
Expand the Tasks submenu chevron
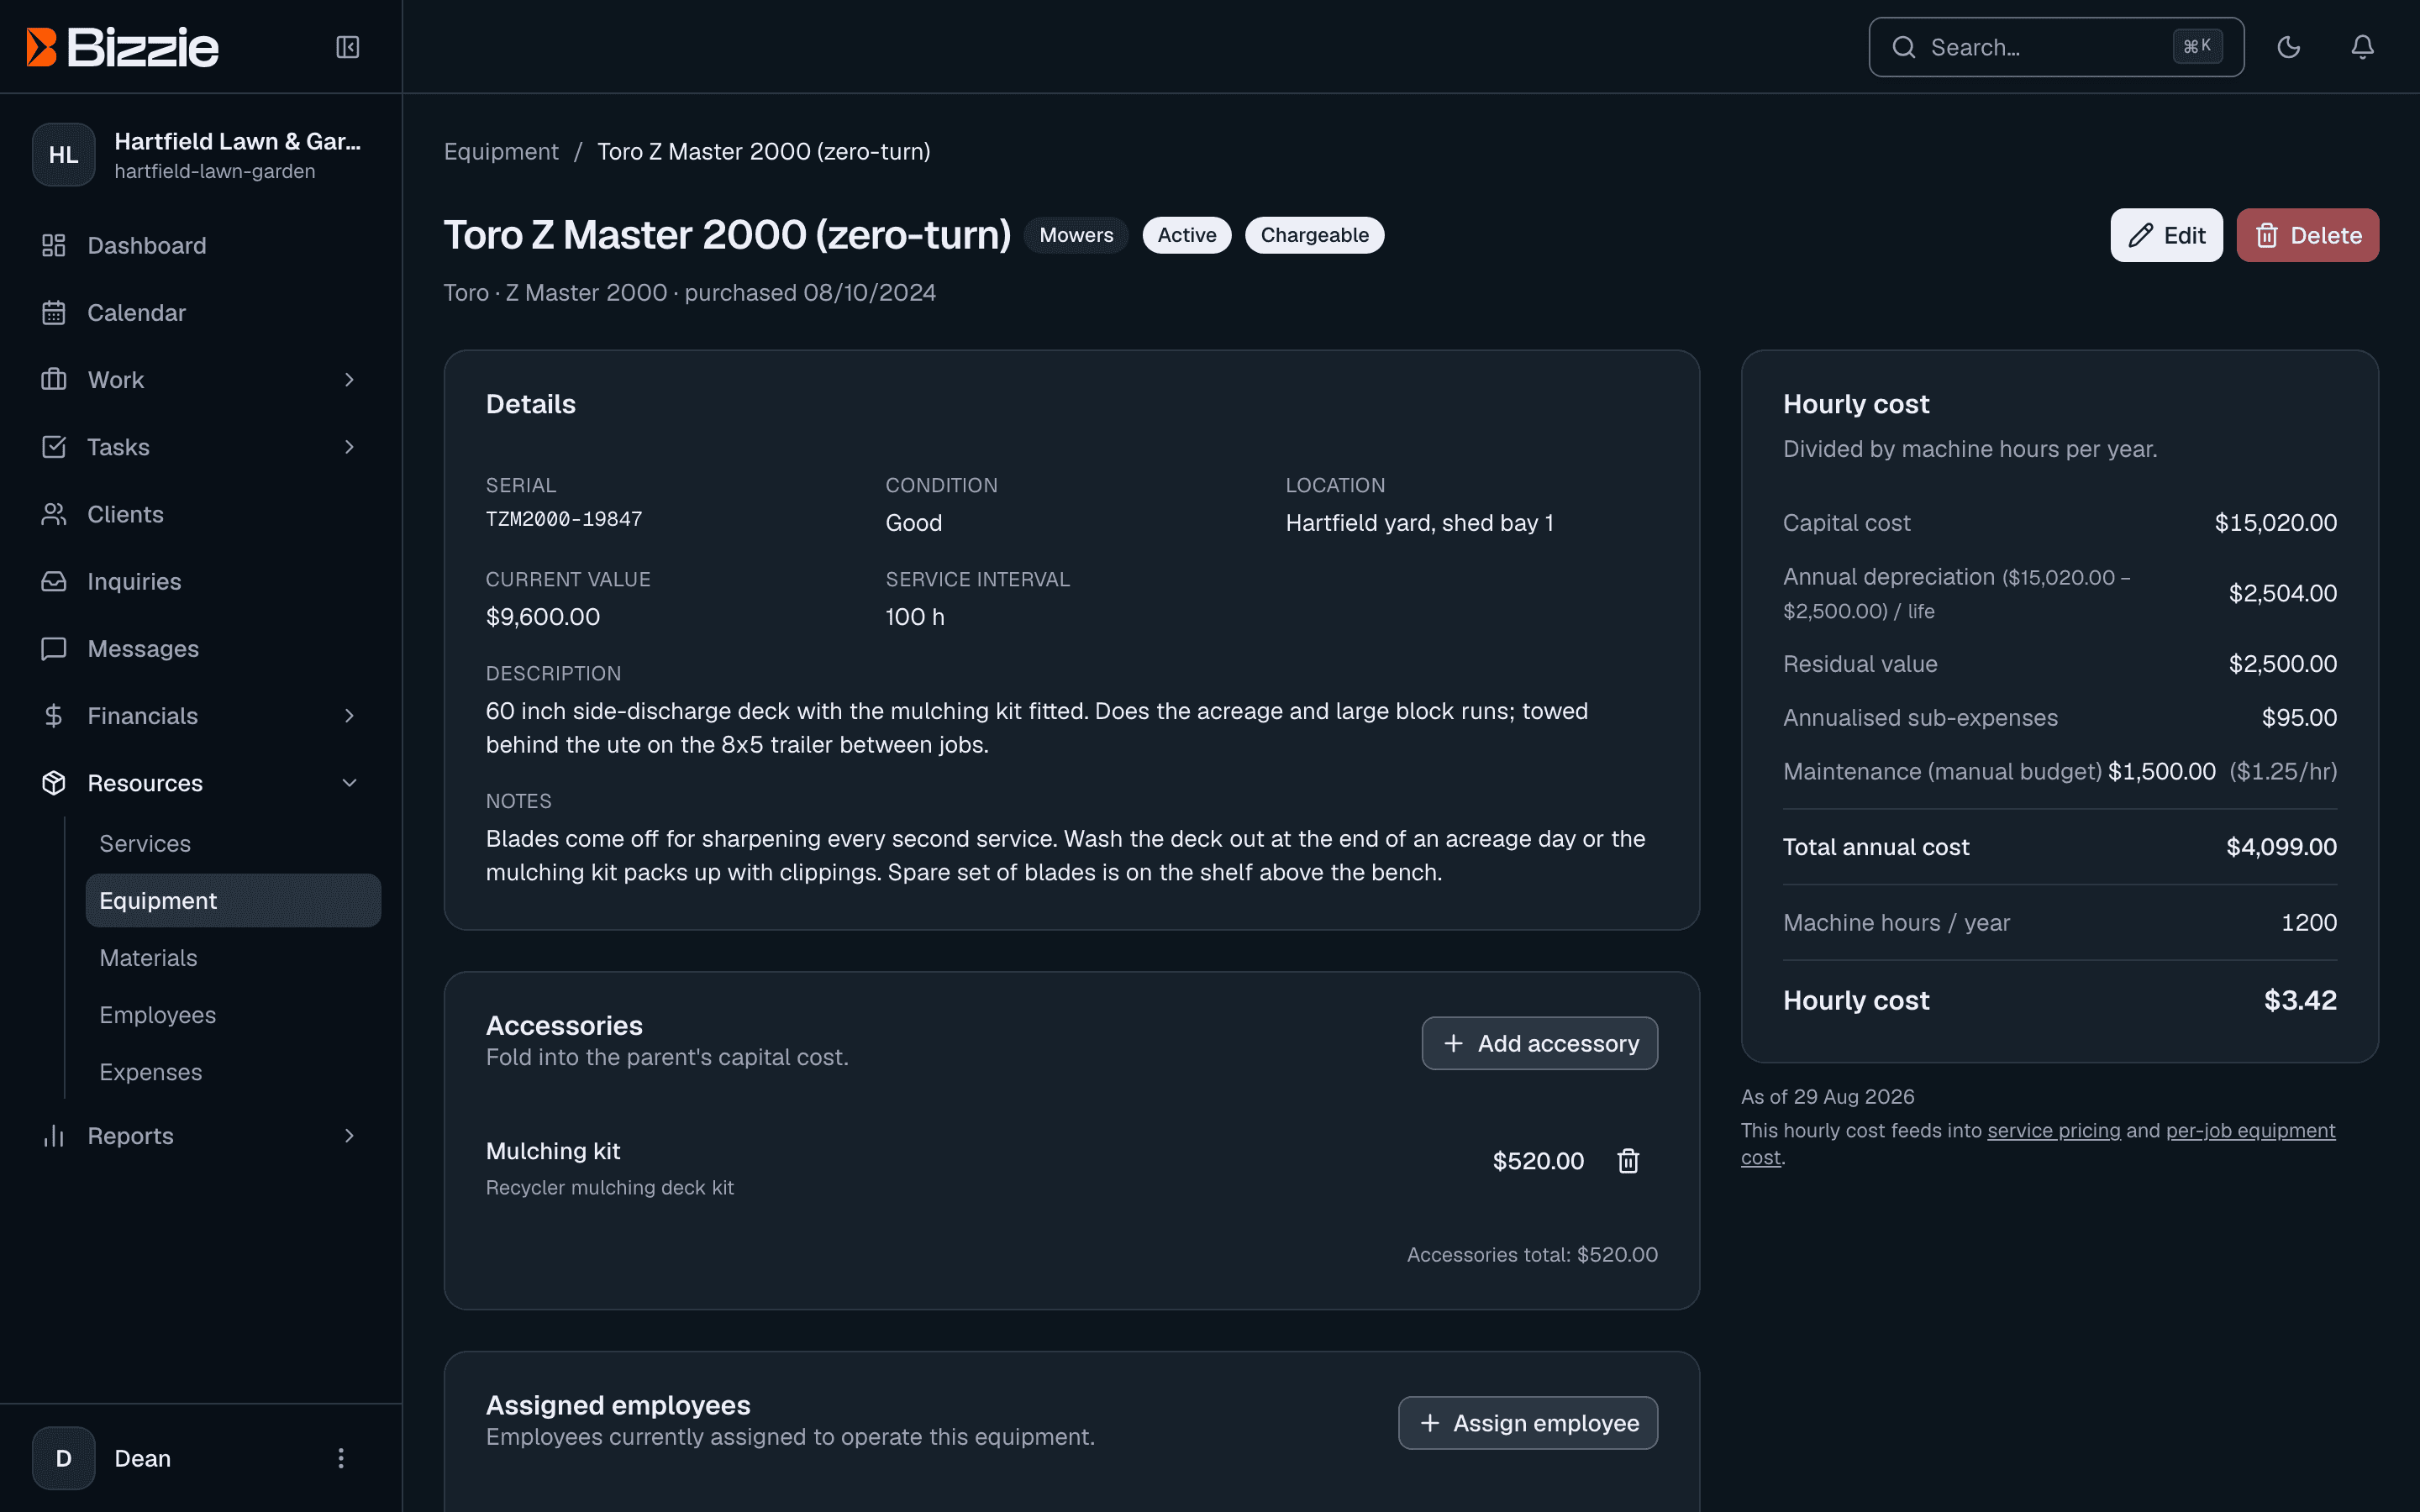tap(349, 447)
